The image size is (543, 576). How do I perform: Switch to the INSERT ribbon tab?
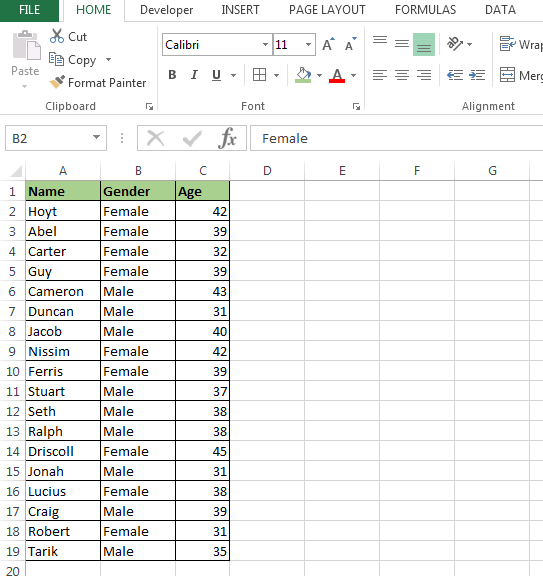(240, 10)
